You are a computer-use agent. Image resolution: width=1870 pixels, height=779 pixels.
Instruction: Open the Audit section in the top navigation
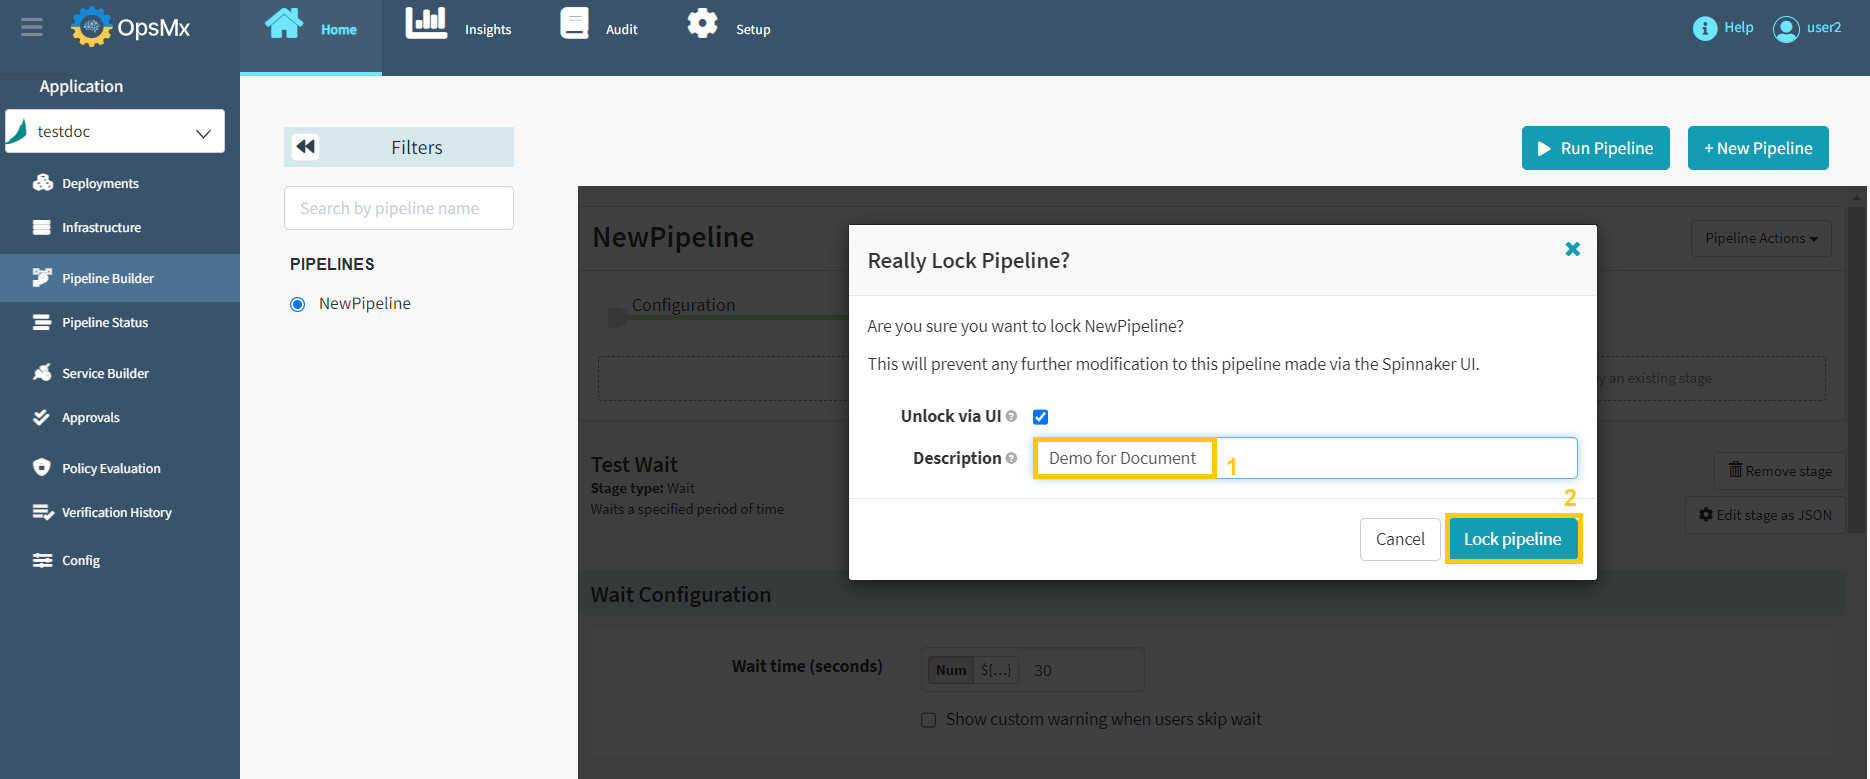598,27
